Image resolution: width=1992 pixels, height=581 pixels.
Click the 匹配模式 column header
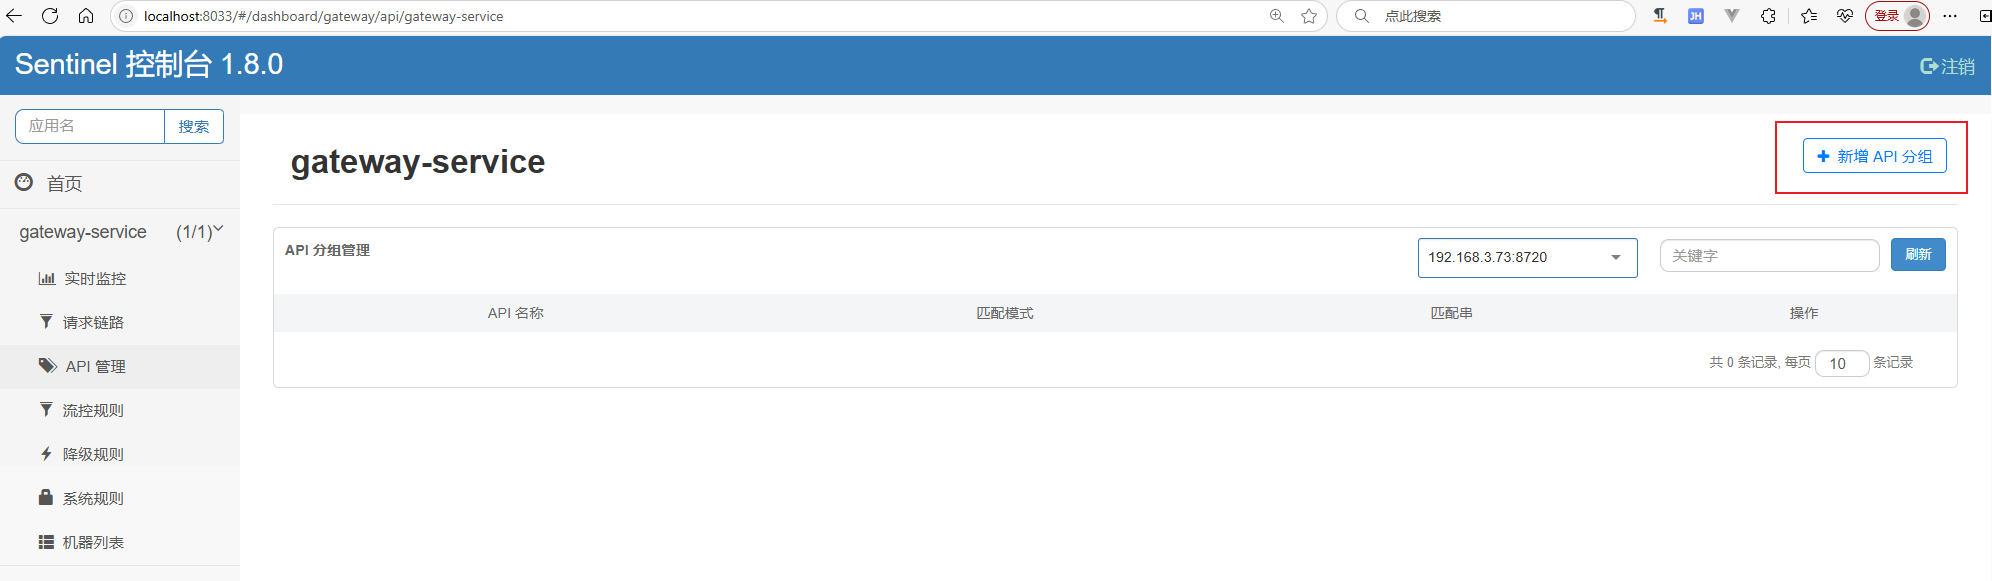1005,313
